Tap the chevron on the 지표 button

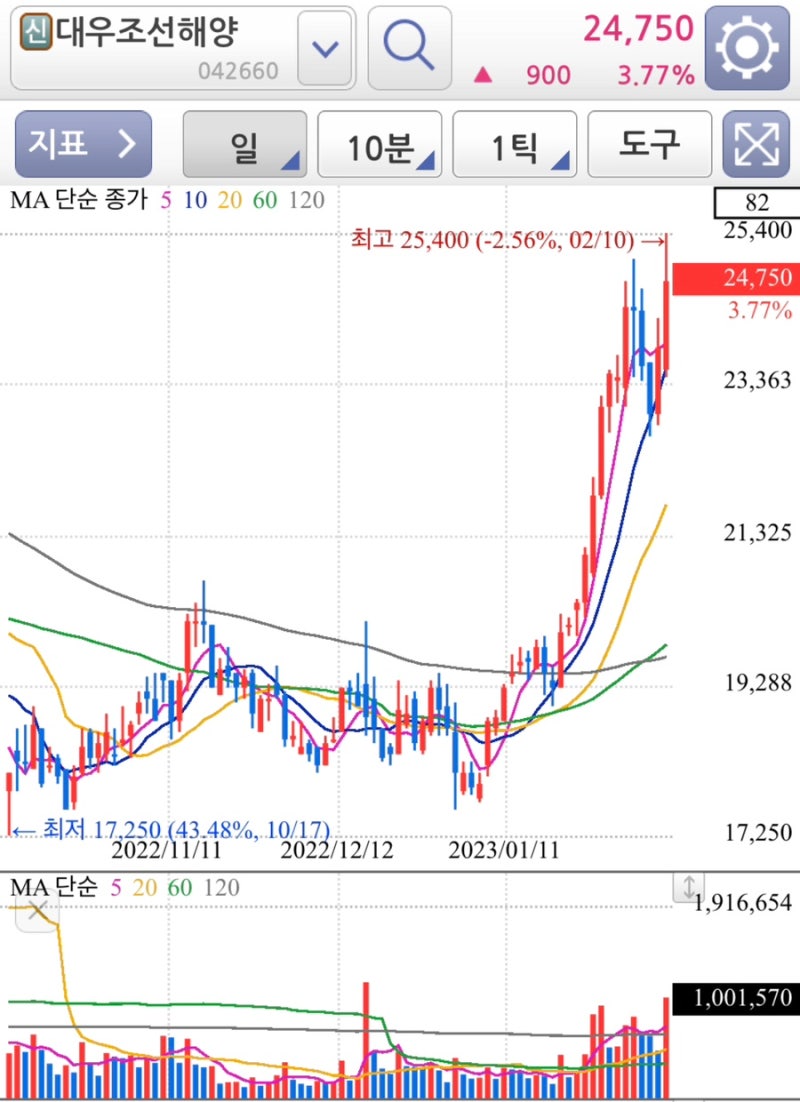(x=127, y=143)
